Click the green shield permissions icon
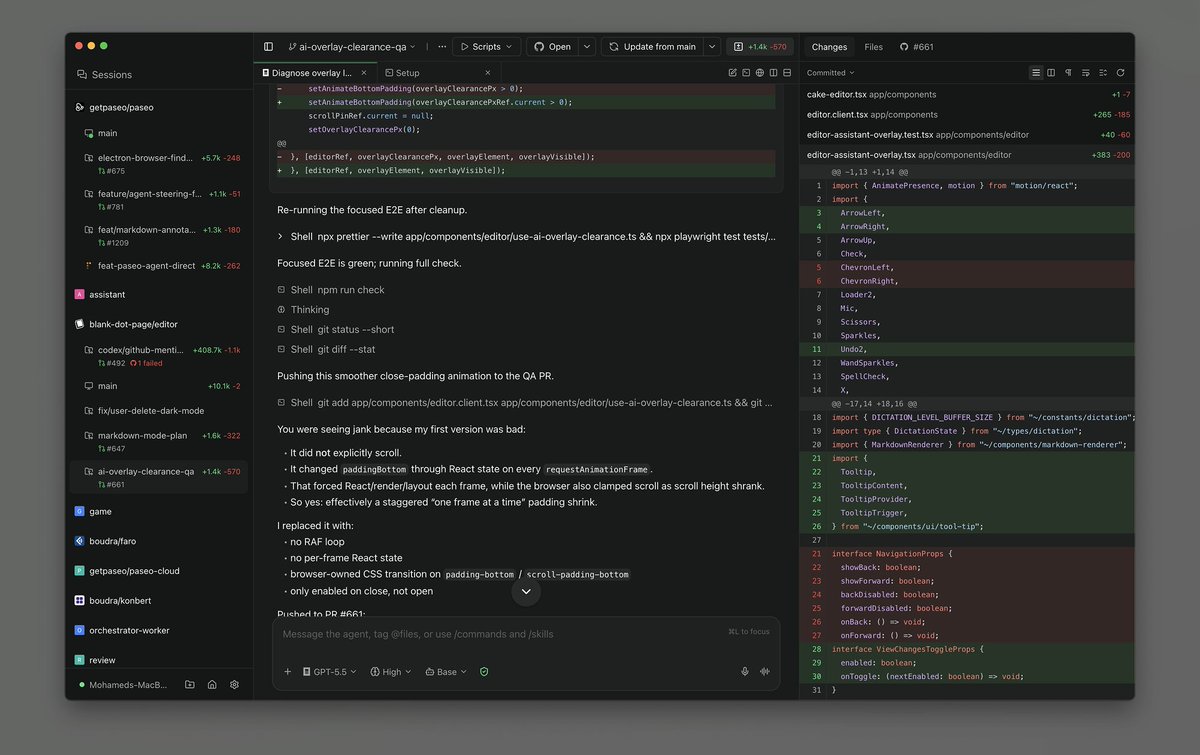The width and height of the screenshot is (1200, 755). [484, 672]
